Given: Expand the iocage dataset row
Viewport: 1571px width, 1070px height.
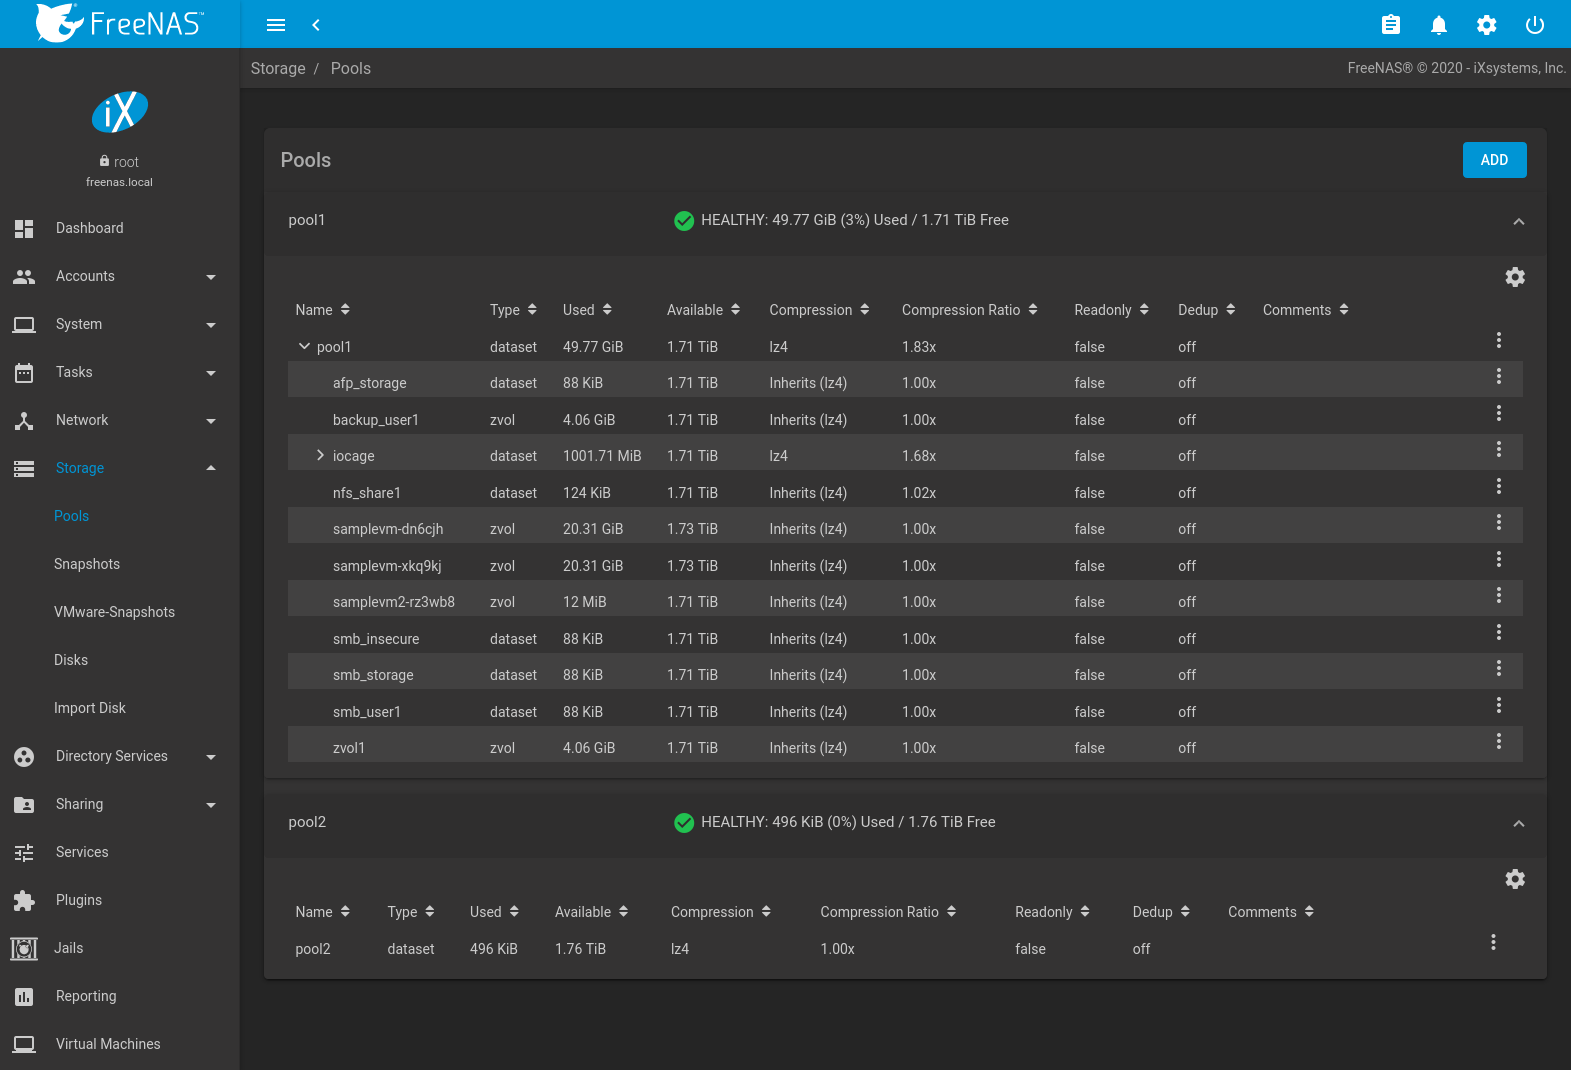Looking at the screenshot, I should [x=320, y=455].
